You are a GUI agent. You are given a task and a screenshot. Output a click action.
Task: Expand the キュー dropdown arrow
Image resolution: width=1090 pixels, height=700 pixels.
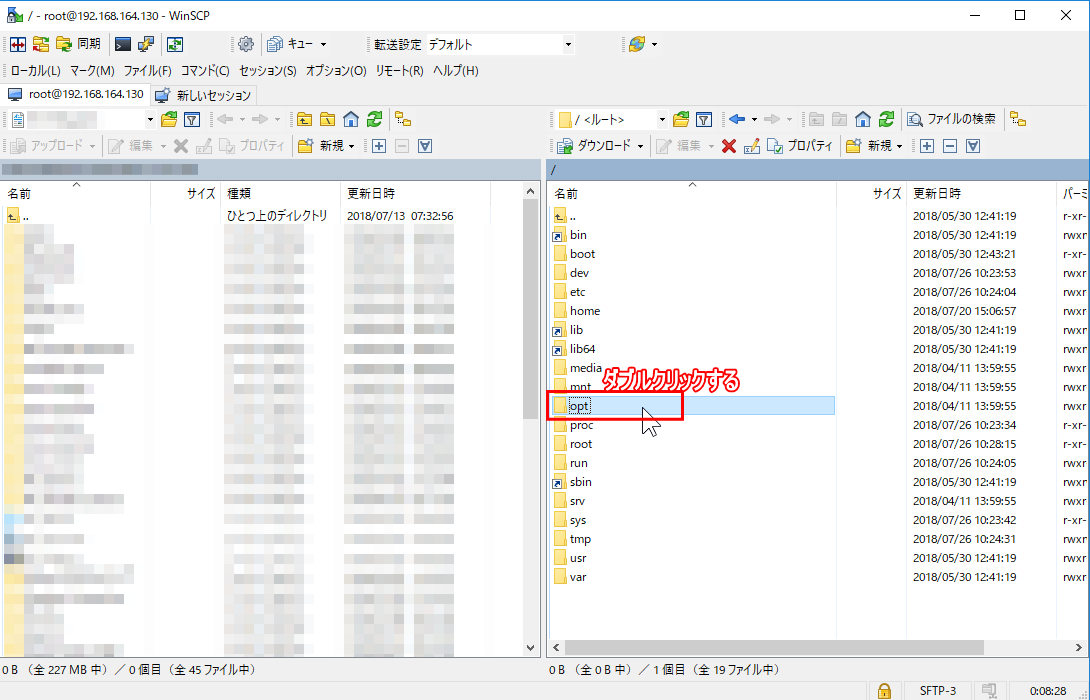point(323,44)
